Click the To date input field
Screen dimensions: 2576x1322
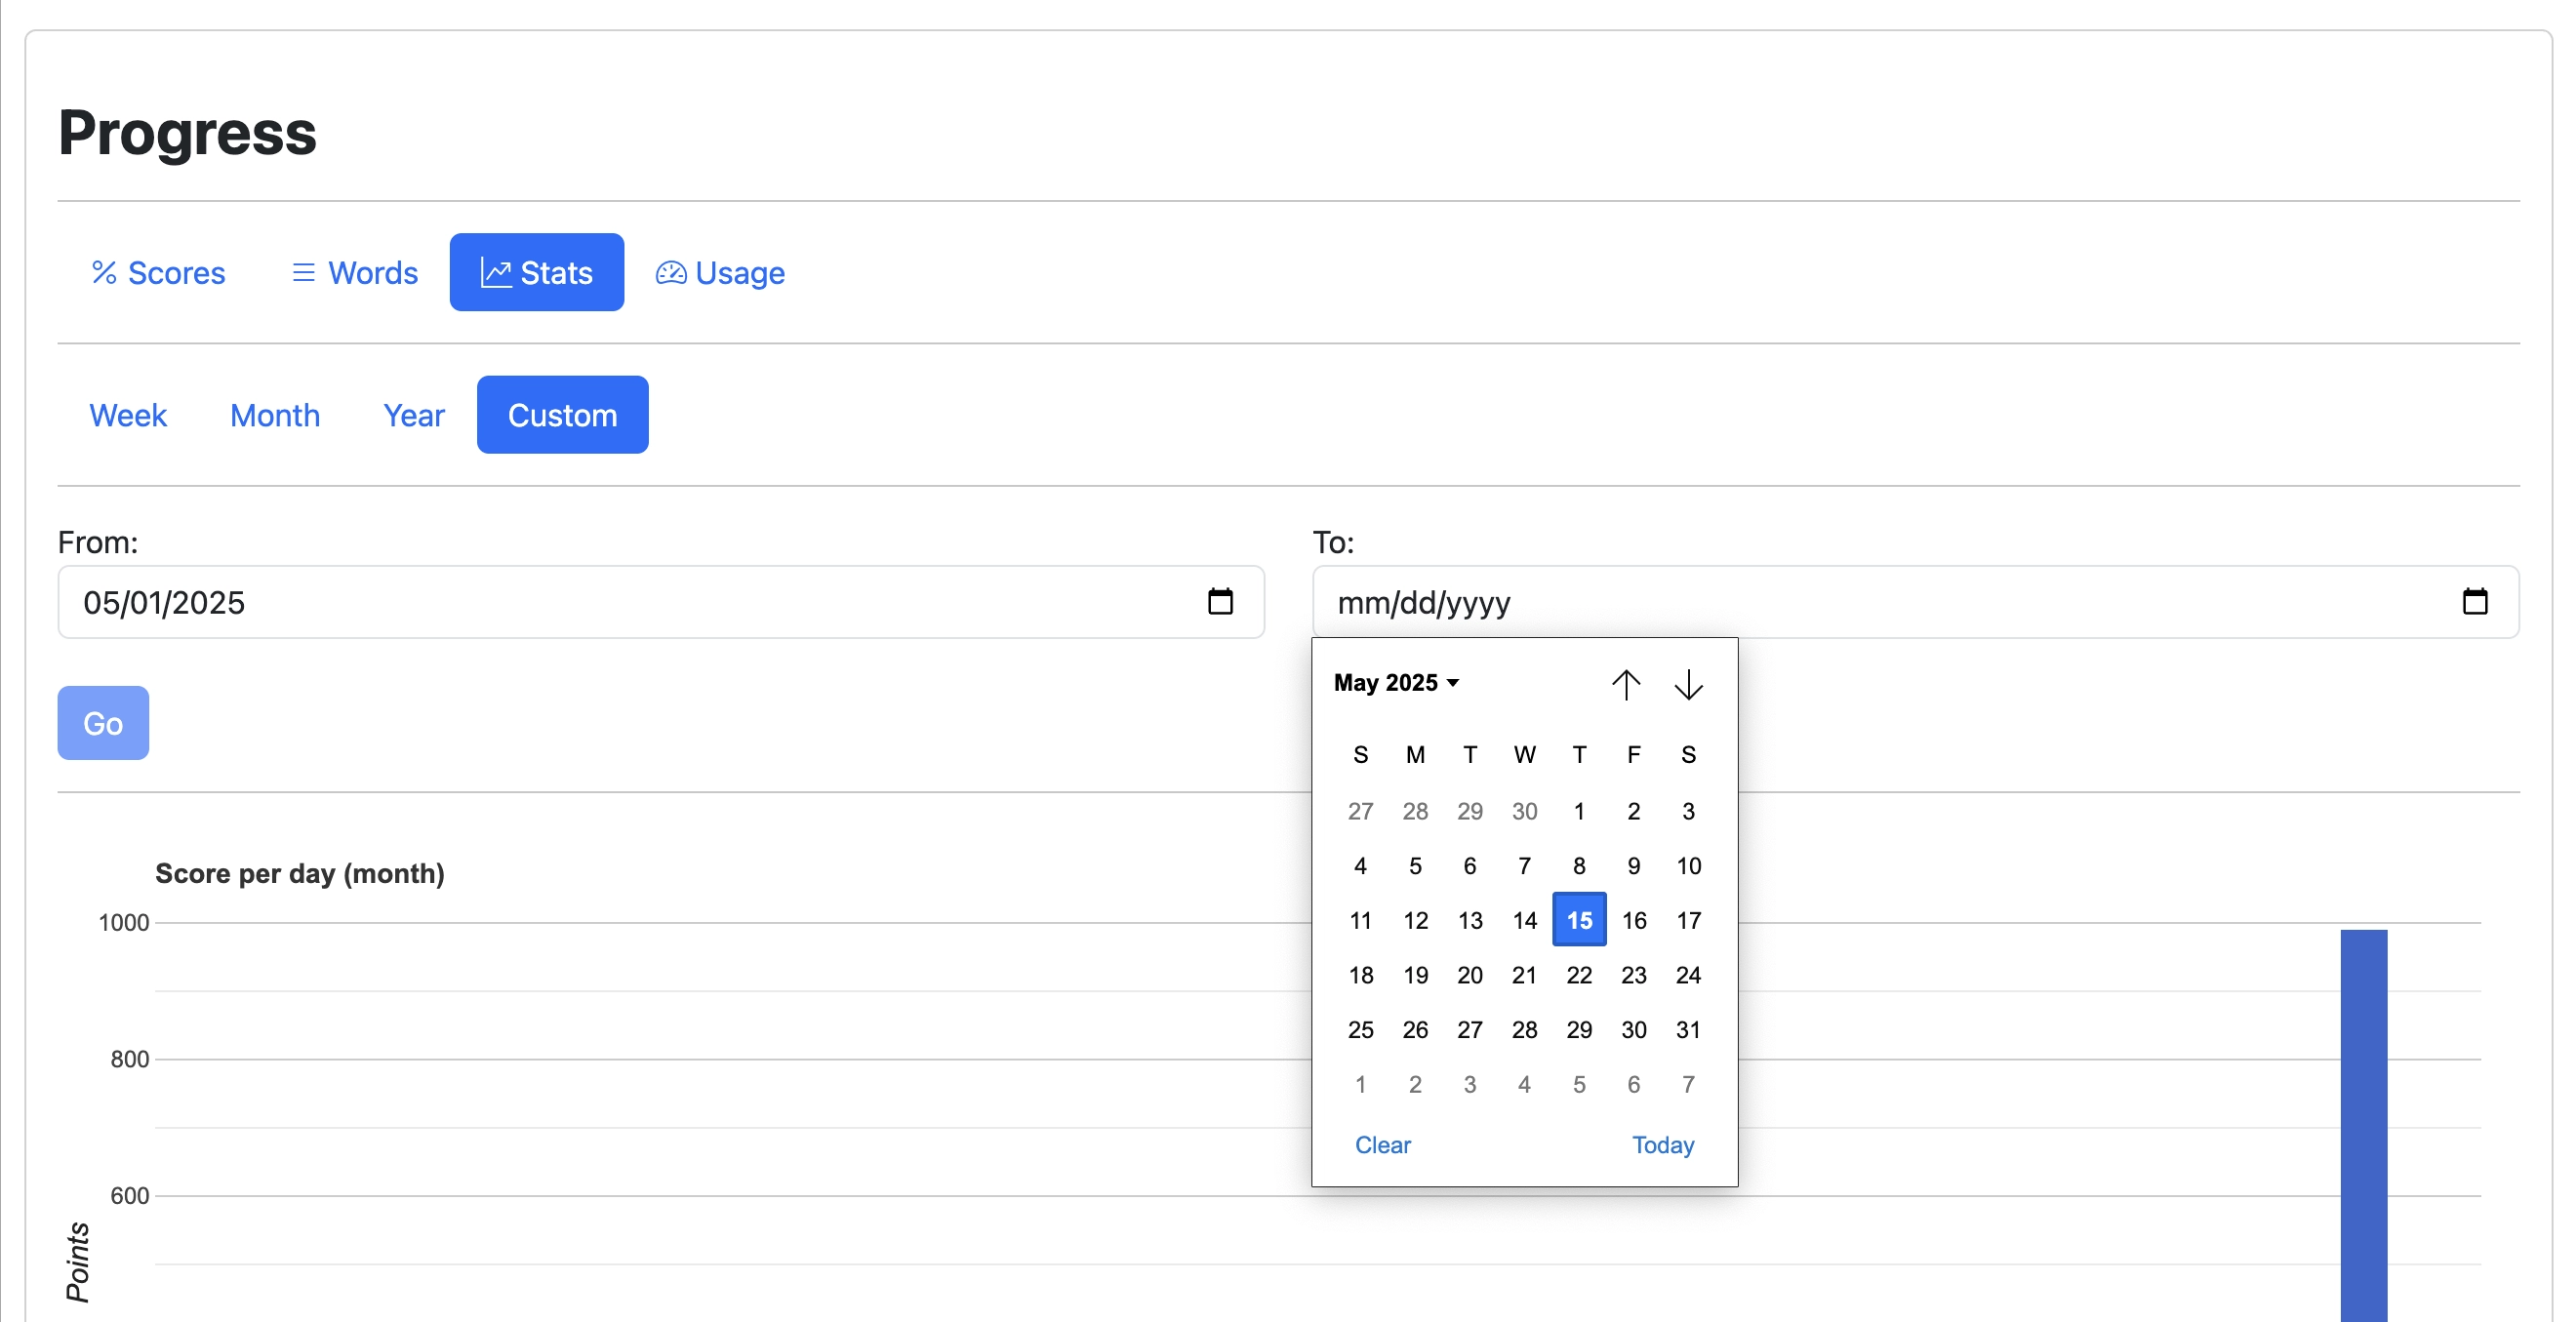point(1915,602)
